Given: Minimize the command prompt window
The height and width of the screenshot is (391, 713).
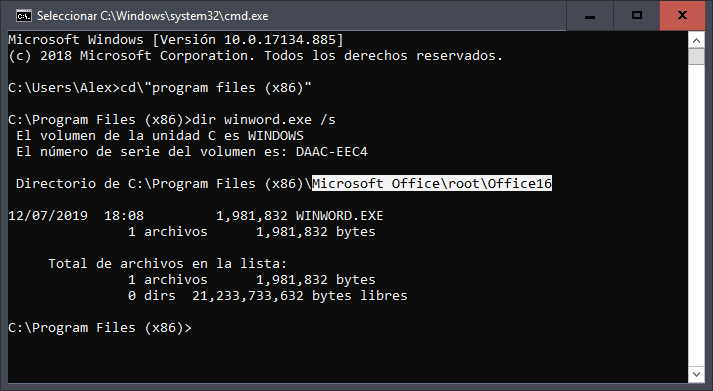Looking at the screenshot, I should 590,16.
